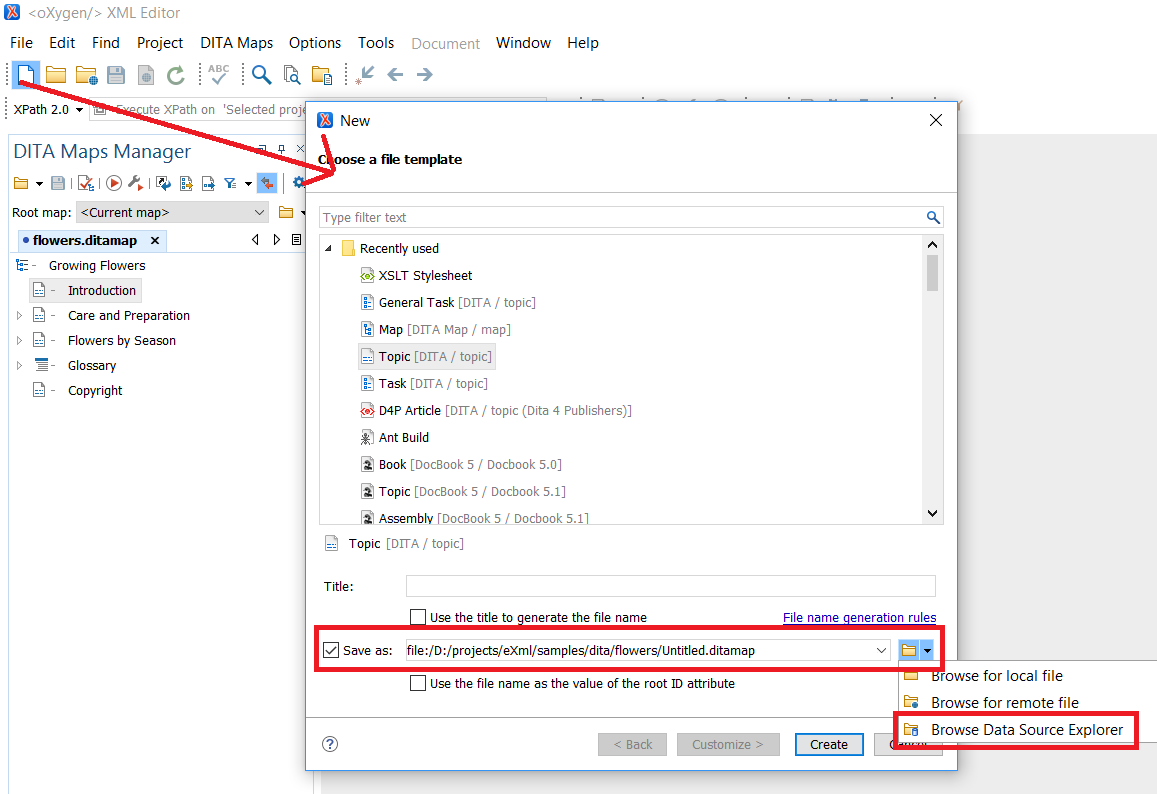This screenshot has height=794, width=1157.
Task: Select the Map [DITA Map / map] template
Action: coord(444,329)
